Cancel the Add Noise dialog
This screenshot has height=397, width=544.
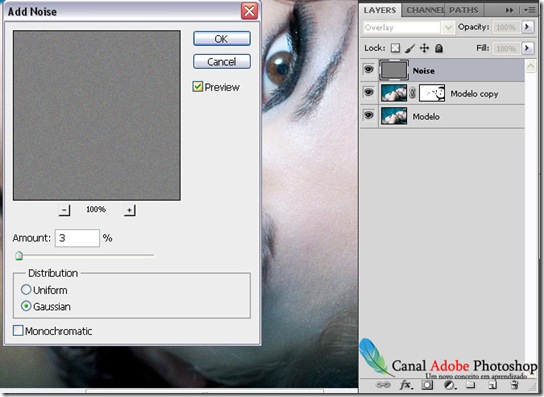(x=222, y=62)
